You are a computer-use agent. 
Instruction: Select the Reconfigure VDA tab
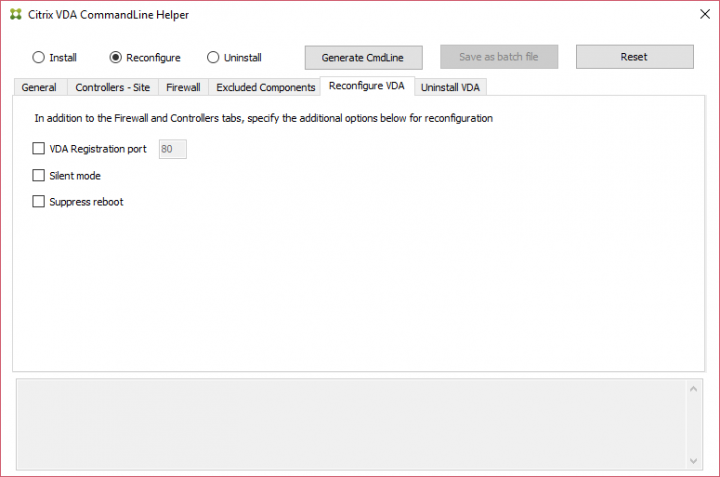(x=366, y=86)
